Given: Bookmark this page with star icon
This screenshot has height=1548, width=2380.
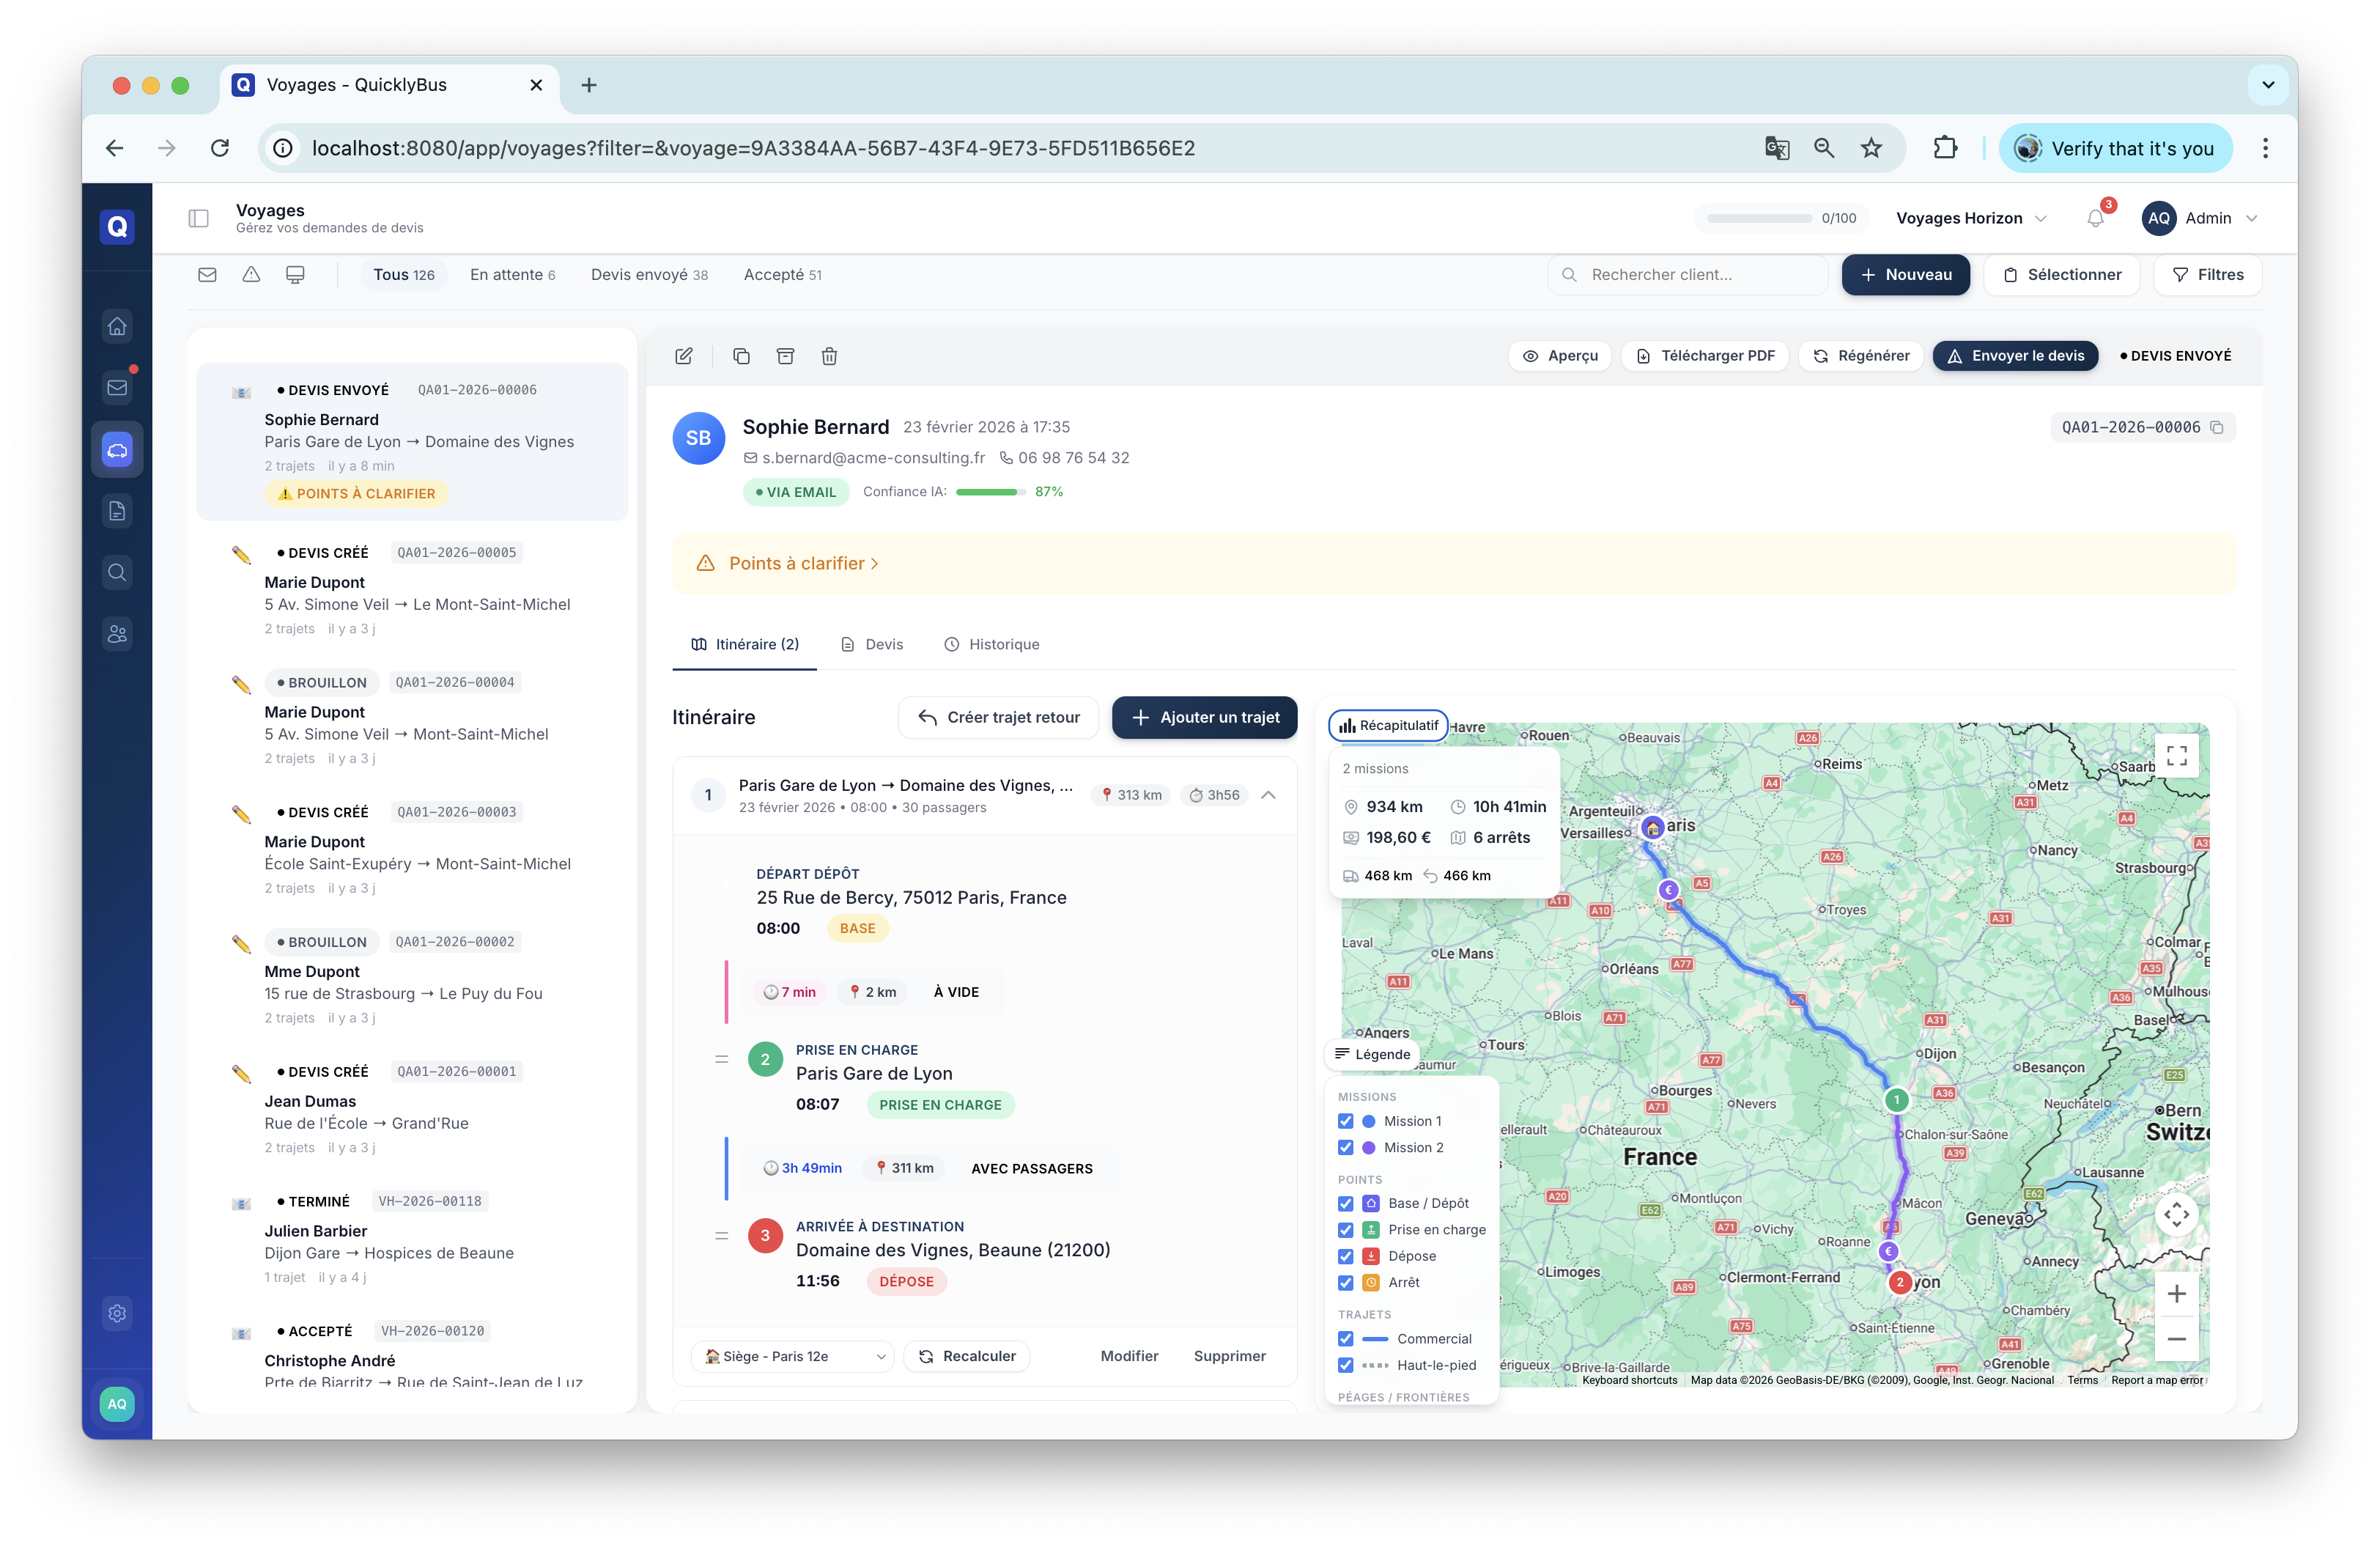Looking at the screenshot, I should [x=1872, y=148].
